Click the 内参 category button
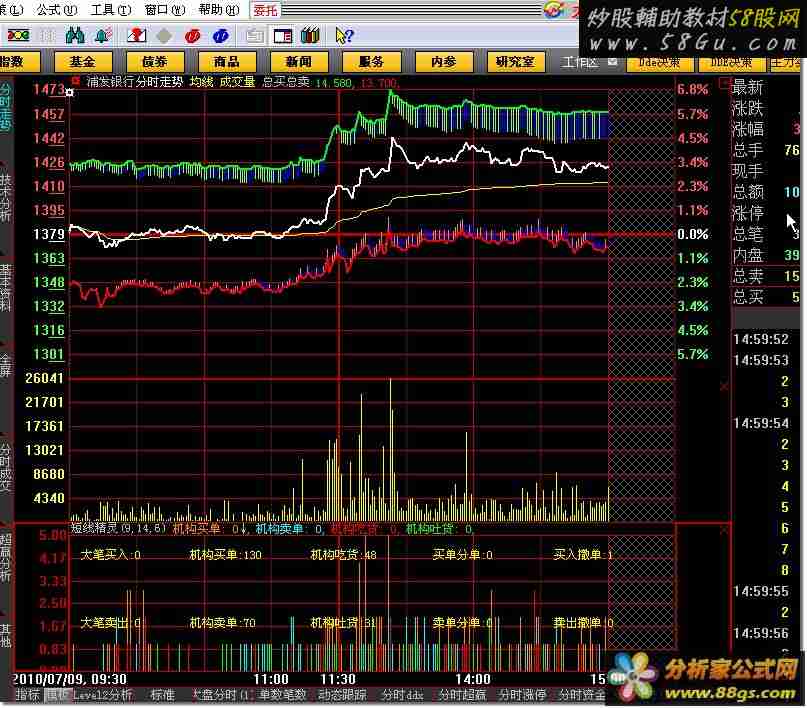This screenshot has height=708, width=807. (444, 62)
